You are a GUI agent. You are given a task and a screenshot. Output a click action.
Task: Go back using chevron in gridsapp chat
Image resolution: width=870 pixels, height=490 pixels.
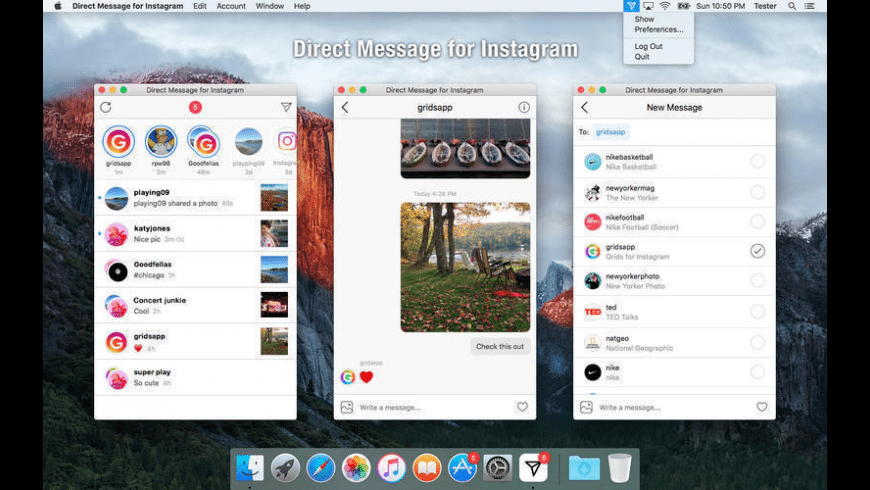(345, 107)
